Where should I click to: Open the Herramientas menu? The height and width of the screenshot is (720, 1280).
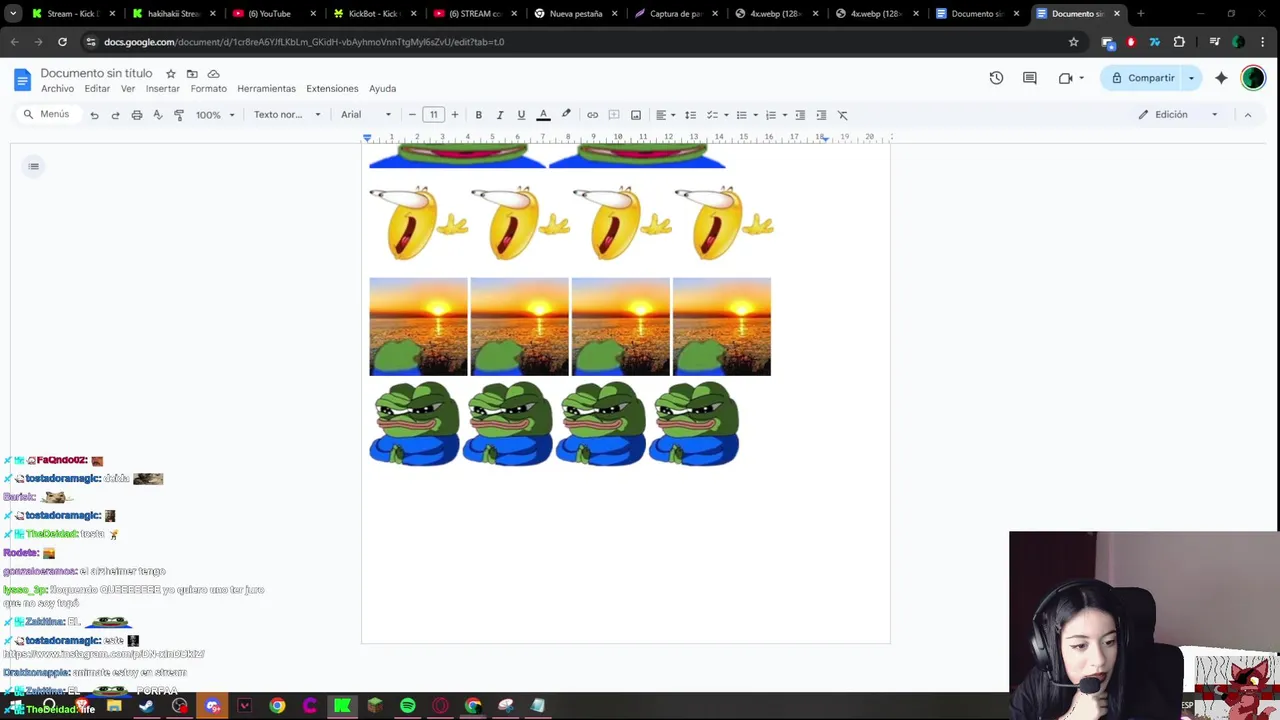266,89
